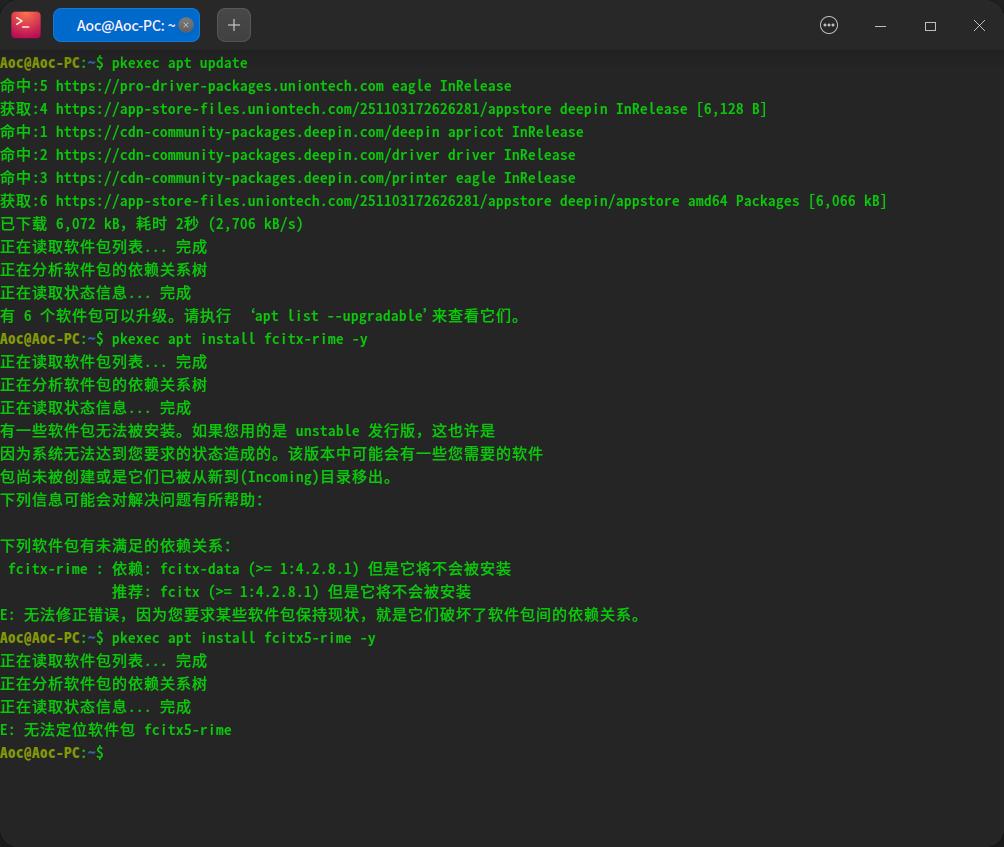The image size is (1004, 847).
Task: Click 'apt list --upgradable' text
Action: [339, 316]
